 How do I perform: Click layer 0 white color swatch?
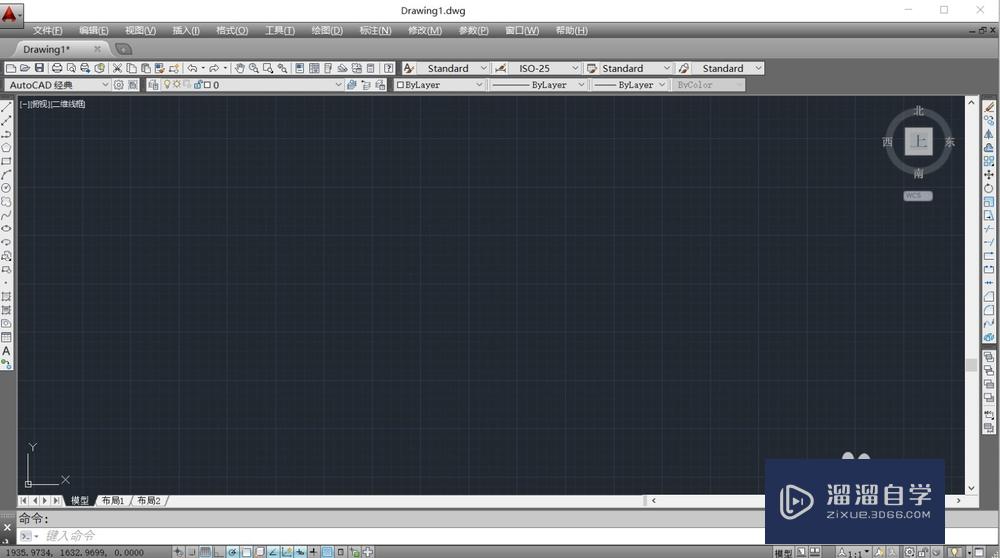click(207, 84)
